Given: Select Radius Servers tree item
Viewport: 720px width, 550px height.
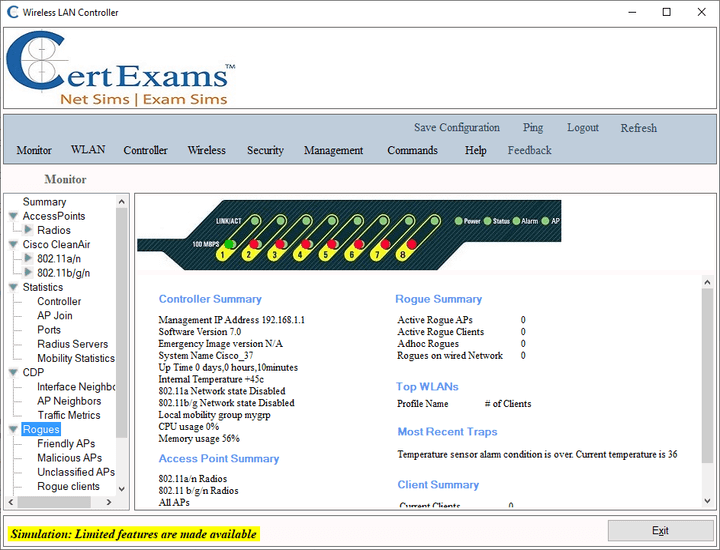Looking at the screenshot, I should point(73,344).
